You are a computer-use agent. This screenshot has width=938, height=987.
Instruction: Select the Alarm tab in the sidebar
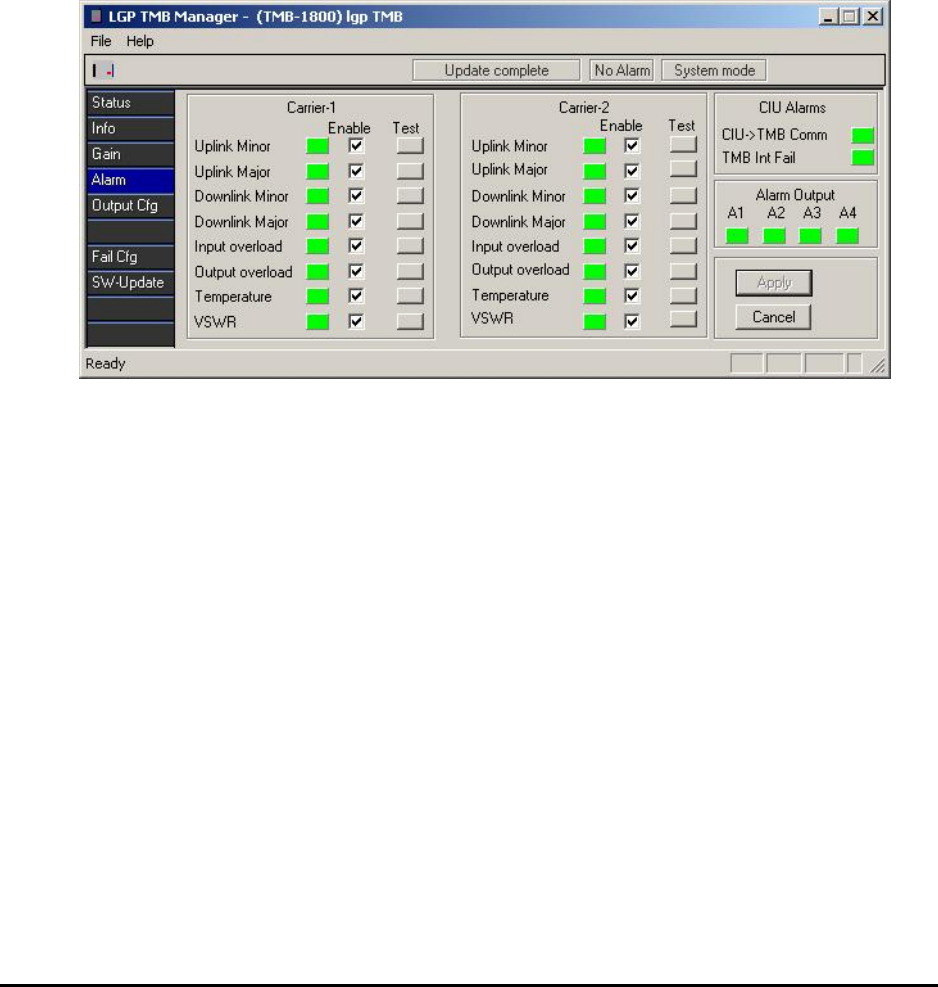(130, 180)
